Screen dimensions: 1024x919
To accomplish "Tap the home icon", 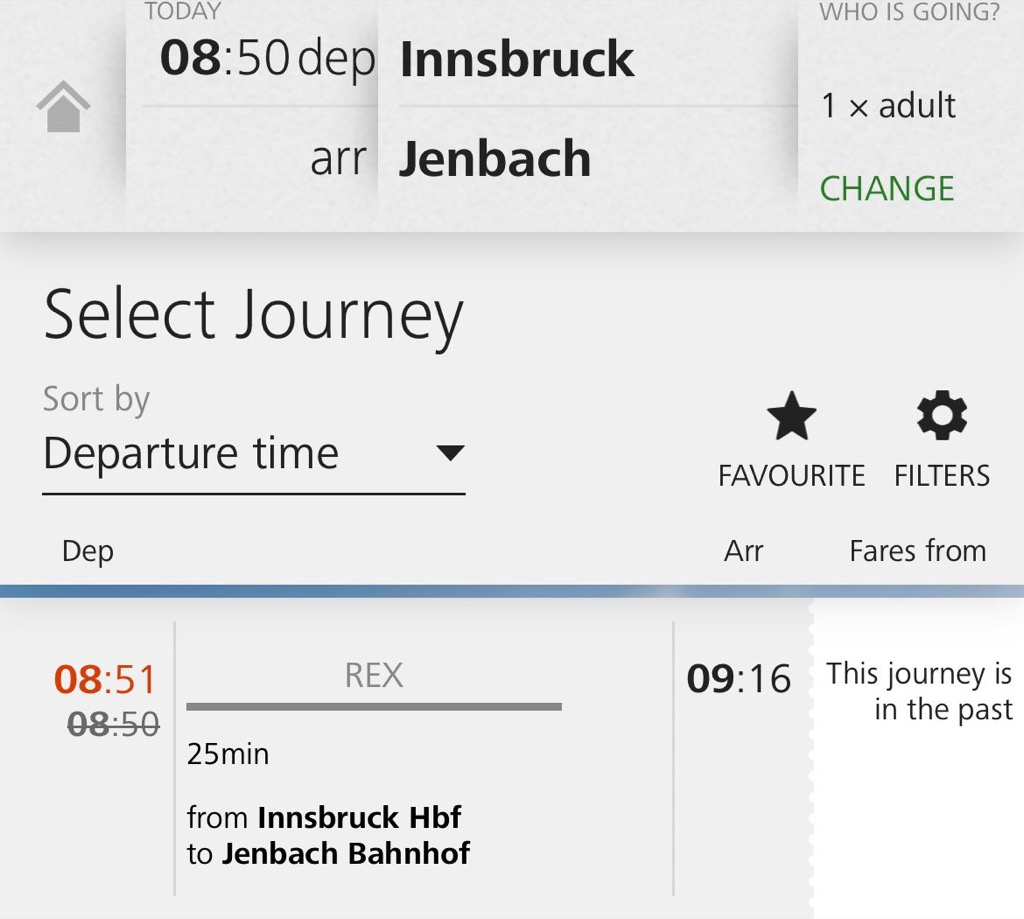I will (x=63, y=107).
